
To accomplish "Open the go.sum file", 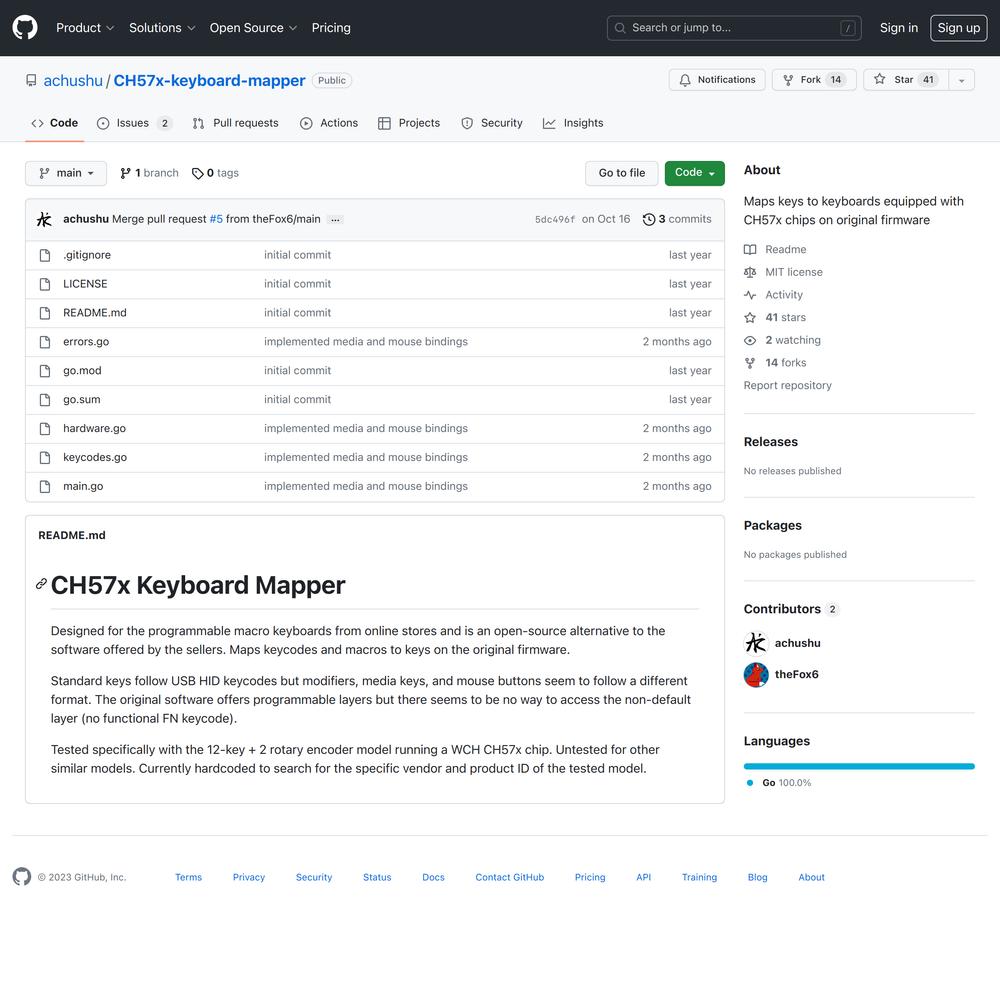I will pos(82,400).
